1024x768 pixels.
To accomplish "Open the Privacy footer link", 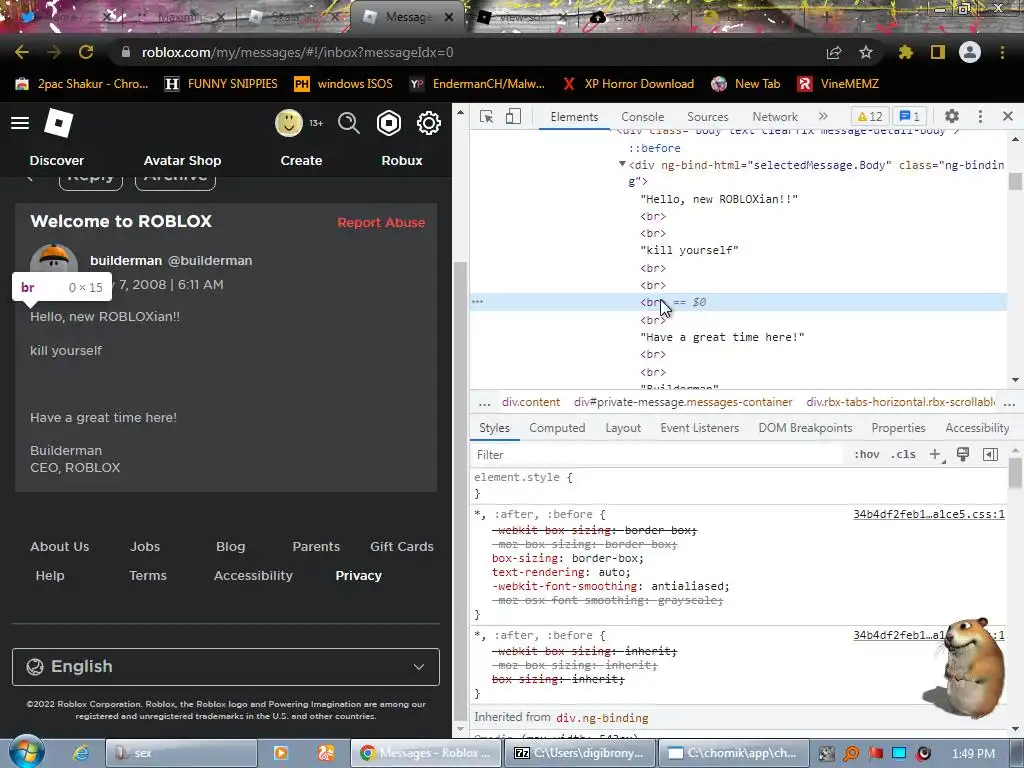I will 359,575.
